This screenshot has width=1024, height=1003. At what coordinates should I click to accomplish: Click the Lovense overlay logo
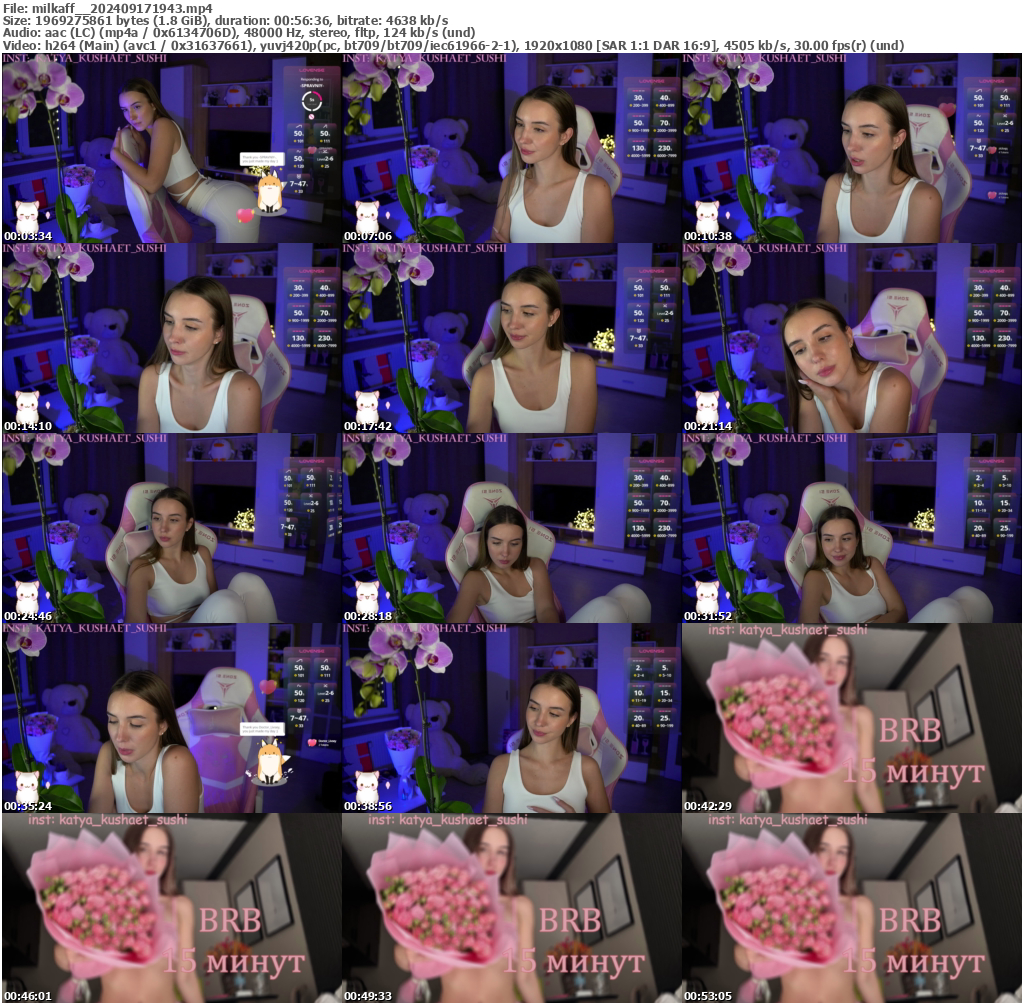click(x=311, y=71)
